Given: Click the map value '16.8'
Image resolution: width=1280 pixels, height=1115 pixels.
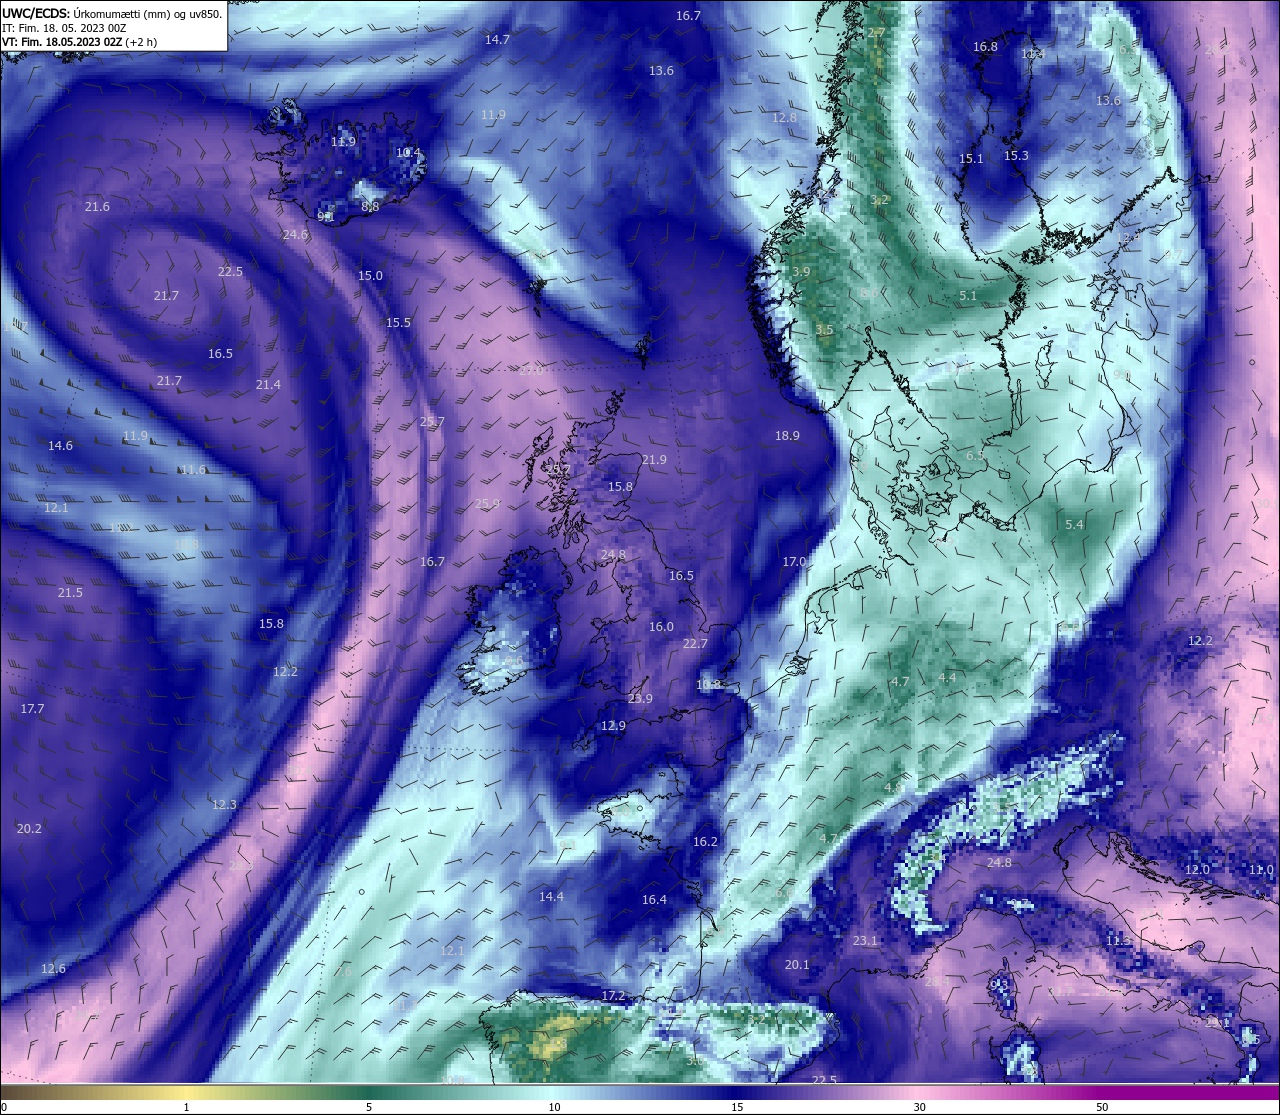Looking at the screenshot, I should coord(985,47).
